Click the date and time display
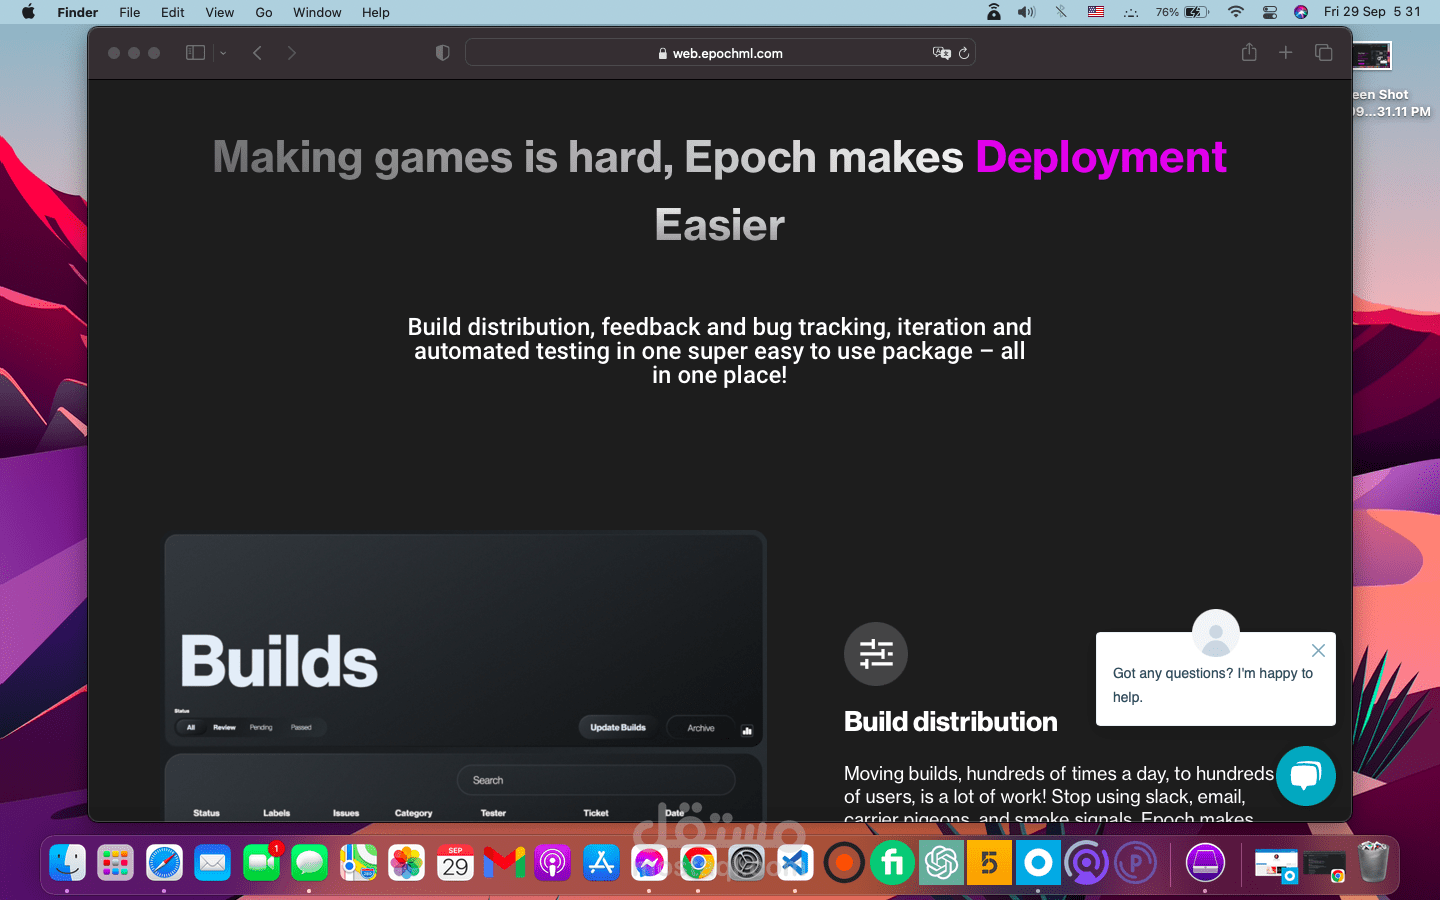The height and width of the screenshot is (900, 1440). [1372, 12]
